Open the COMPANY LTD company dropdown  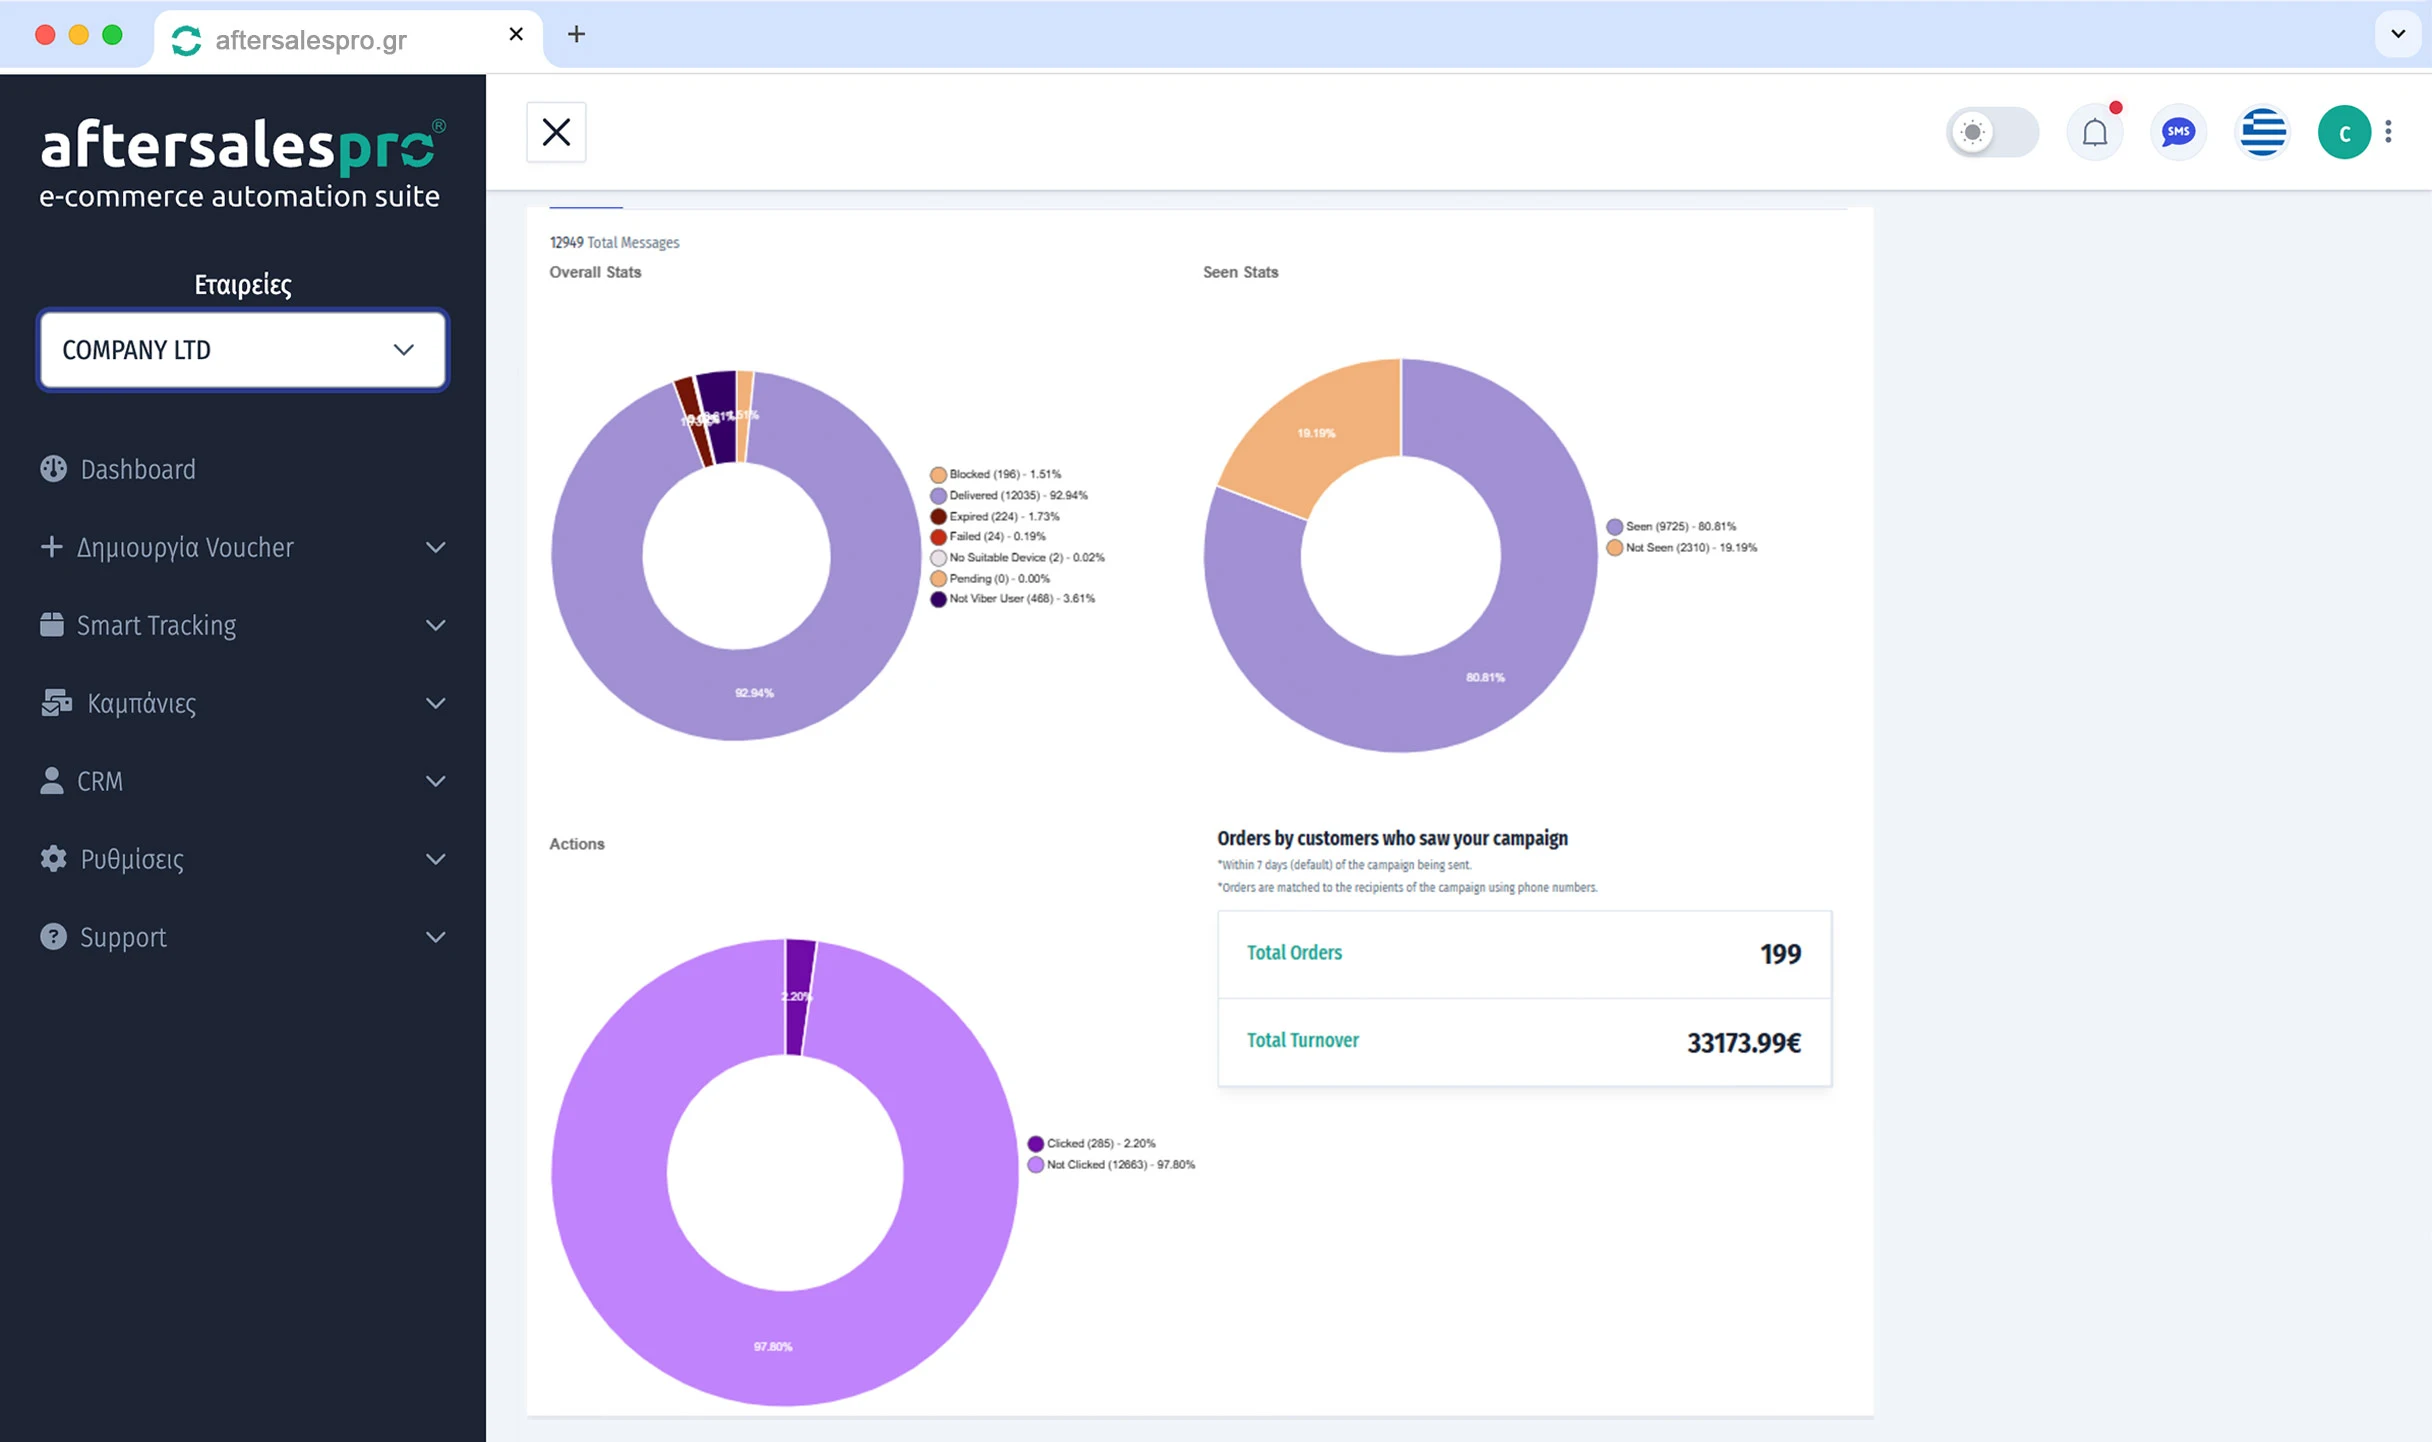242,350
